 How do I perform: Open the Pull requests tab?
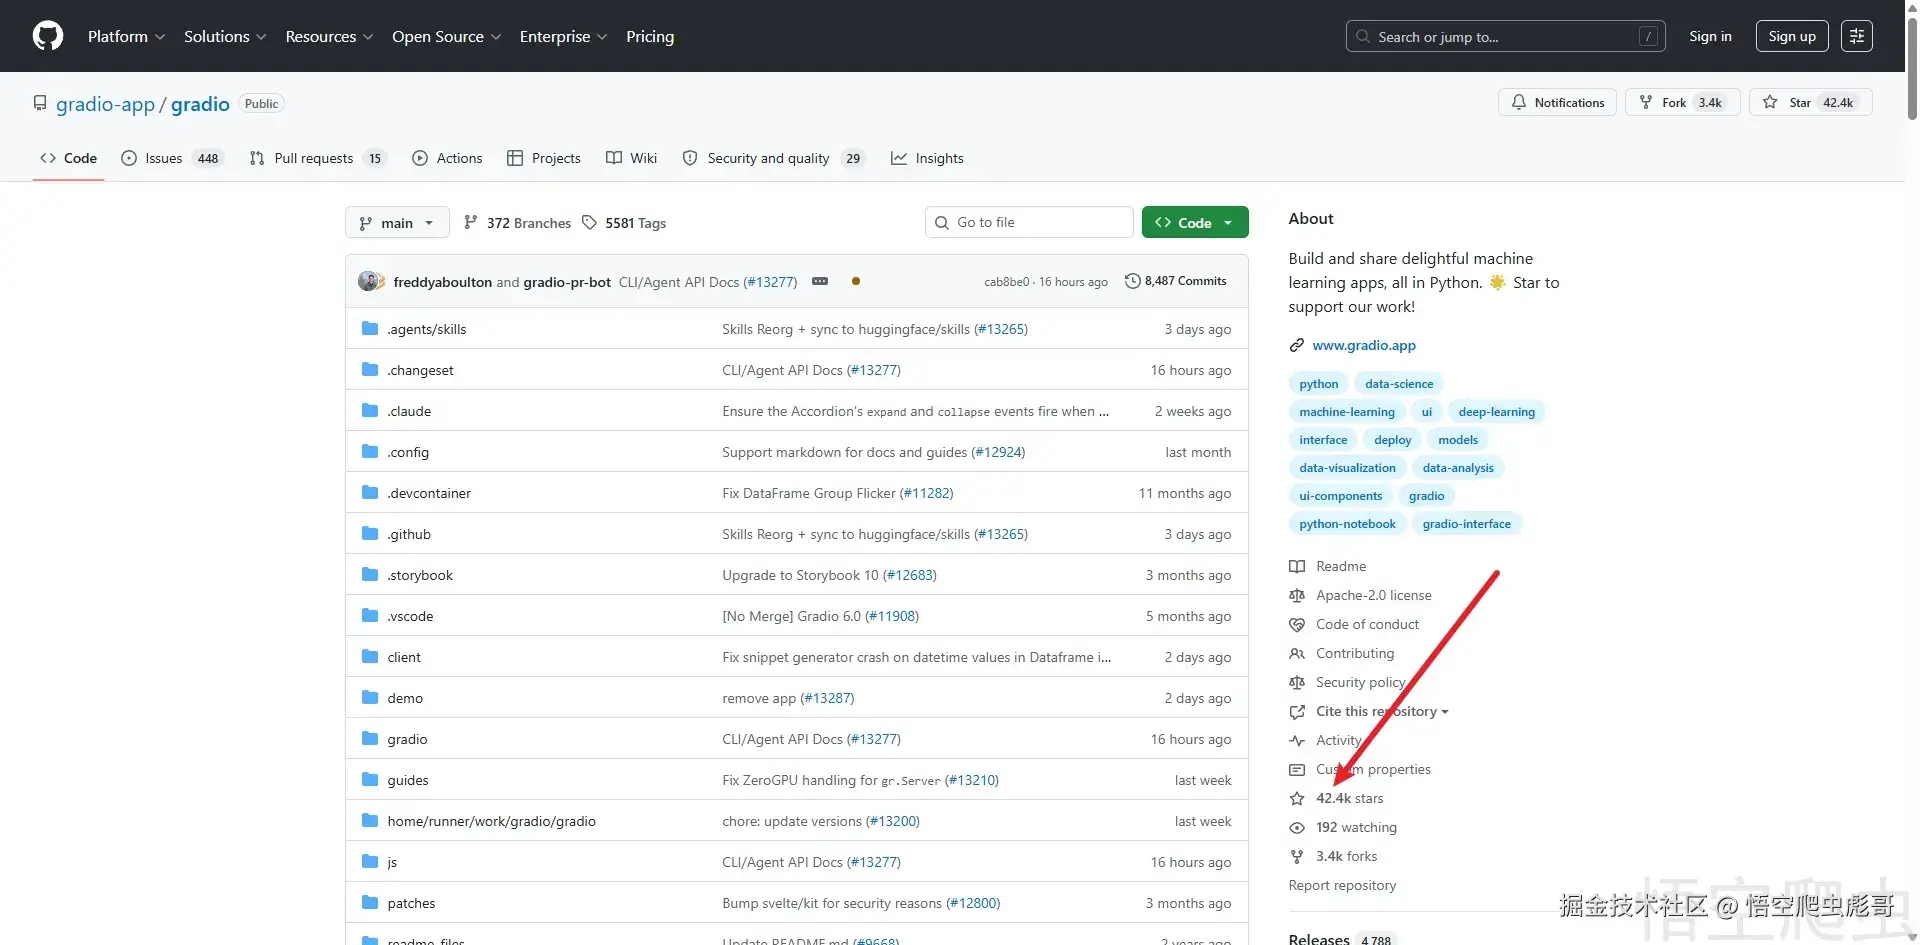(x=317, y=158)
